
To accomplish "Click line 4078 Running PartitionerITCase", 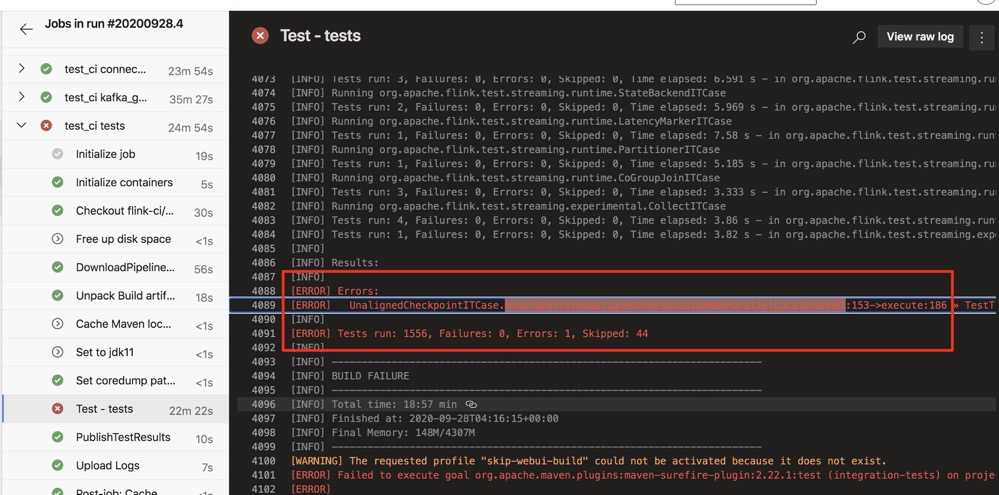I will click(505, 149).
